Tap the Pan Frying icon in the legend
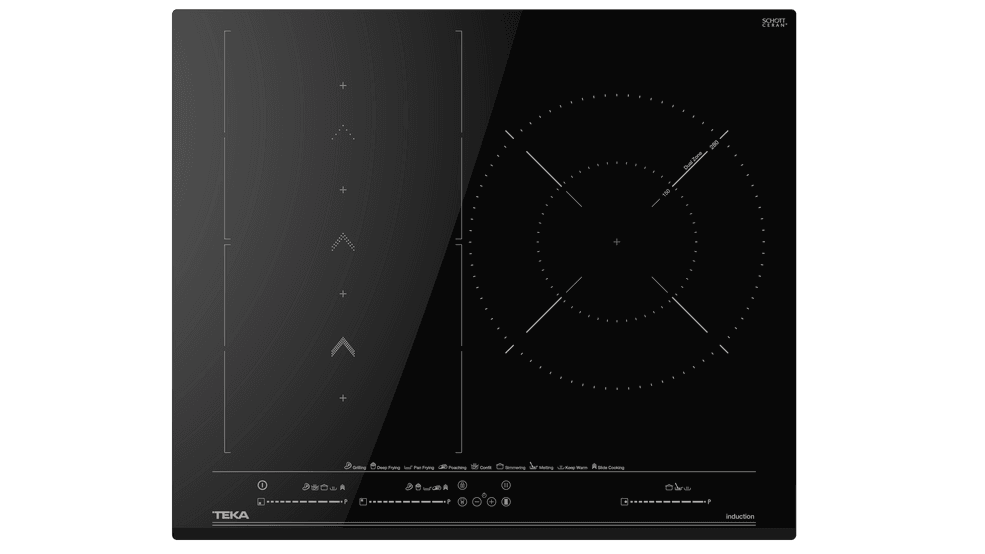This screenshot has width=985, height=554. point(408,466)
